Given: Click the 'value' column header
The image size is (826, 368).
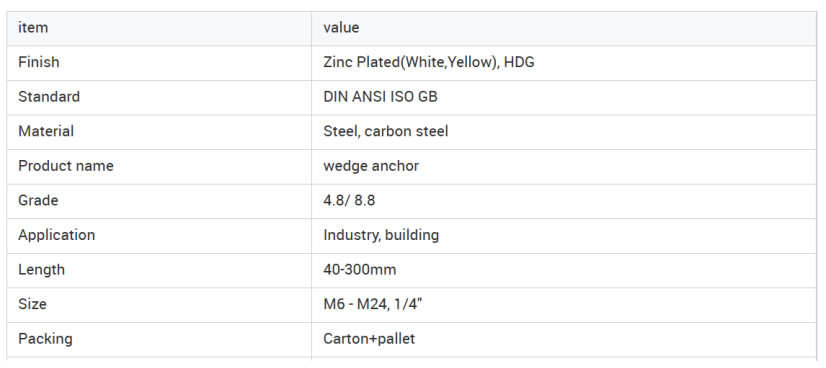Looking at the screenshot, I should point(341,27).
